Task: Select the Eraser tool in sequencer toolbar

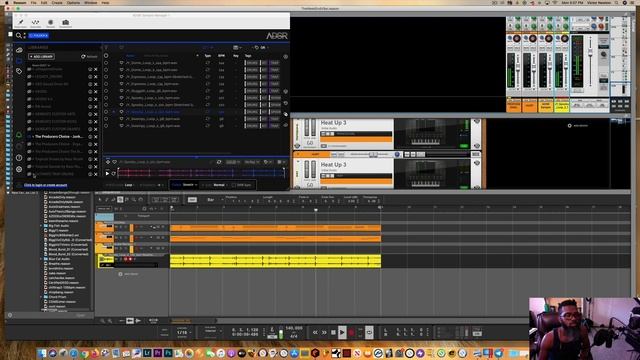Action: coord(113,200)
